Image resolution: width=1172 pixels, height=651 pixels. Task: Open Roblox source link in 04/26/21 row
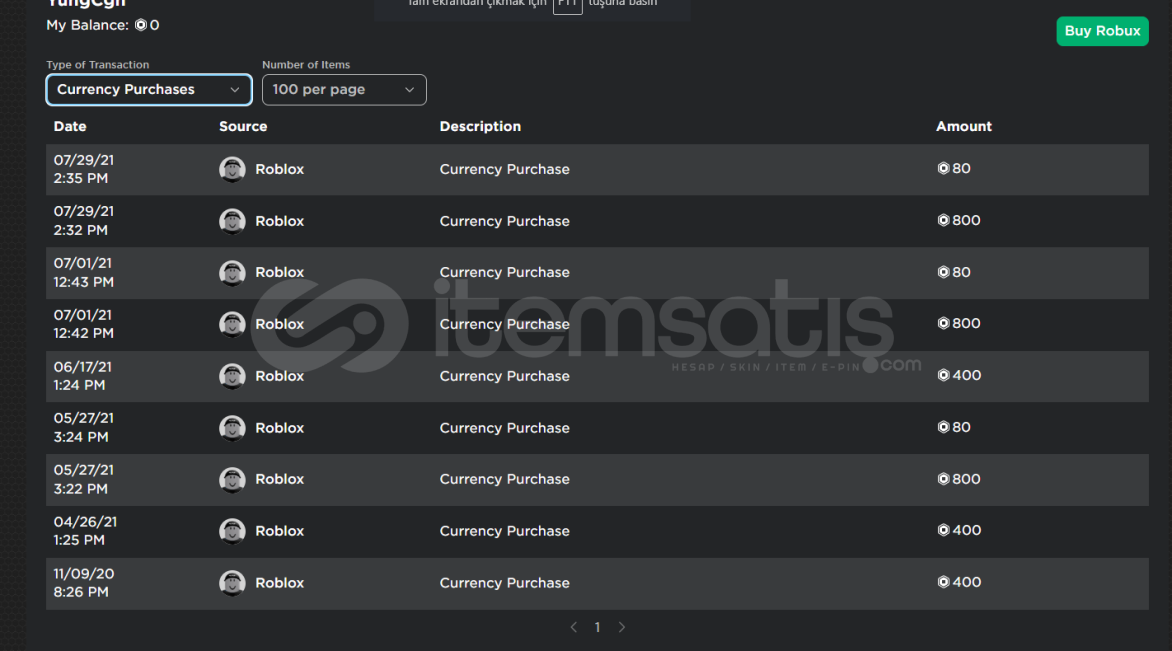pos(280,531)
